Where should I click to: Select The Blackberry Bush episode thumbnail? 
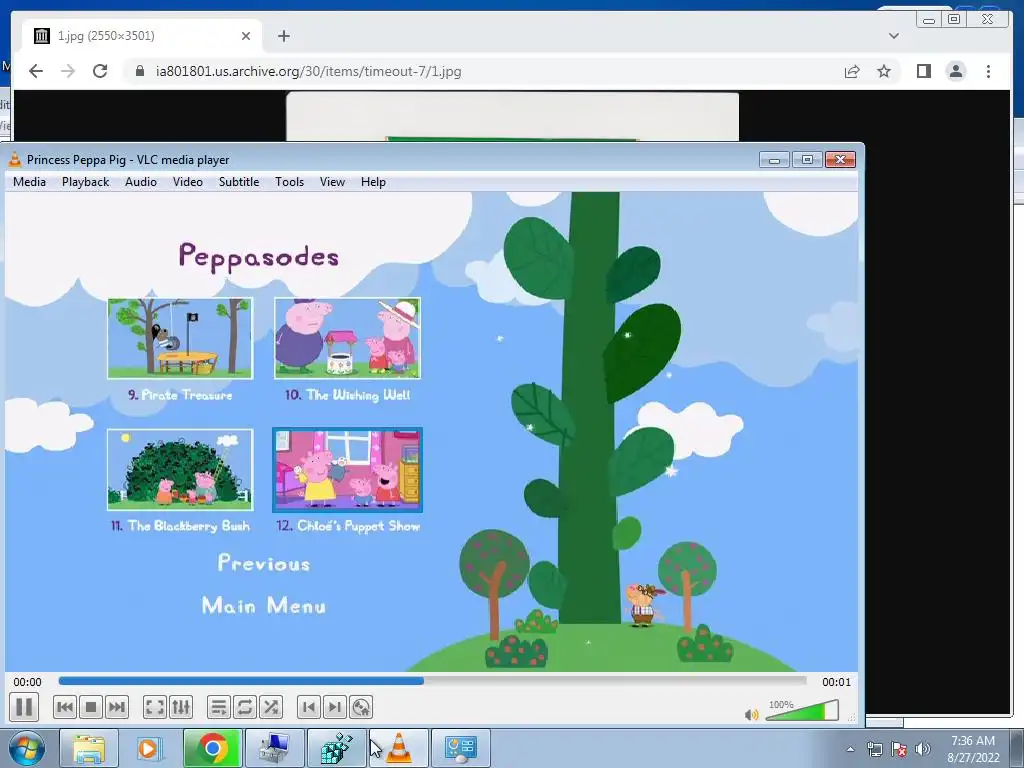pos(180,470)
